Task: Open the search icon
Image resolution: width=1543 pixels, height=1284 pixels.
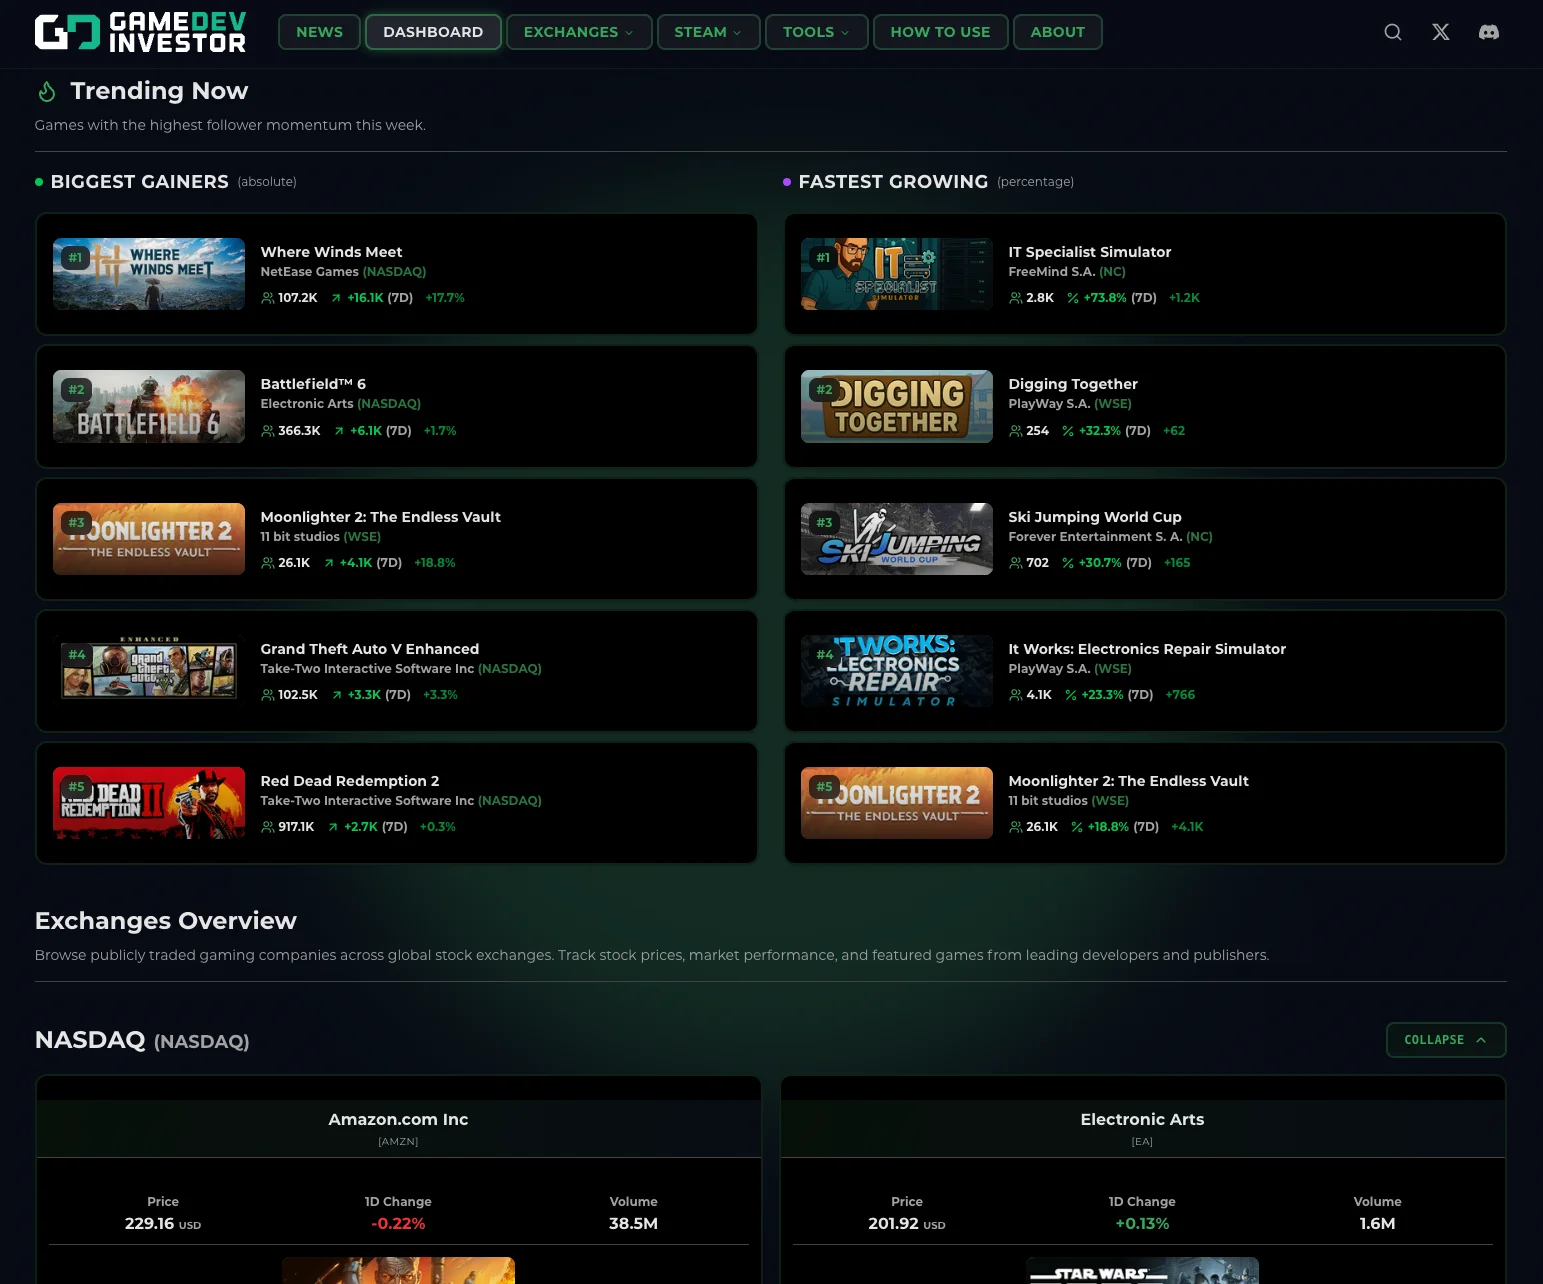Action: (x=1392, y=31)
